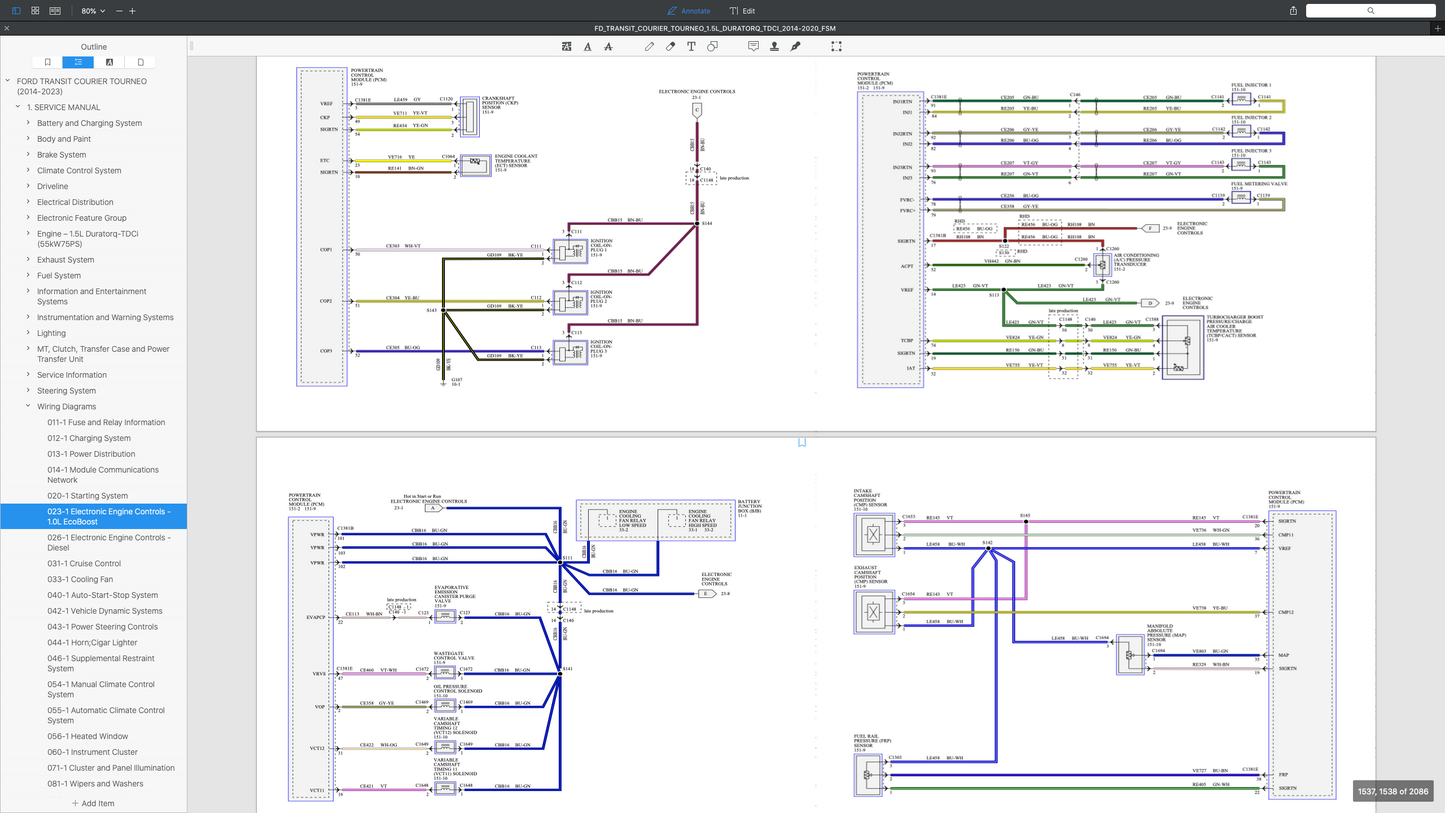Click the share document icon
The width and height of the screenshot is (1445, 813).
pyautogui.click(x=1293, y=11)
